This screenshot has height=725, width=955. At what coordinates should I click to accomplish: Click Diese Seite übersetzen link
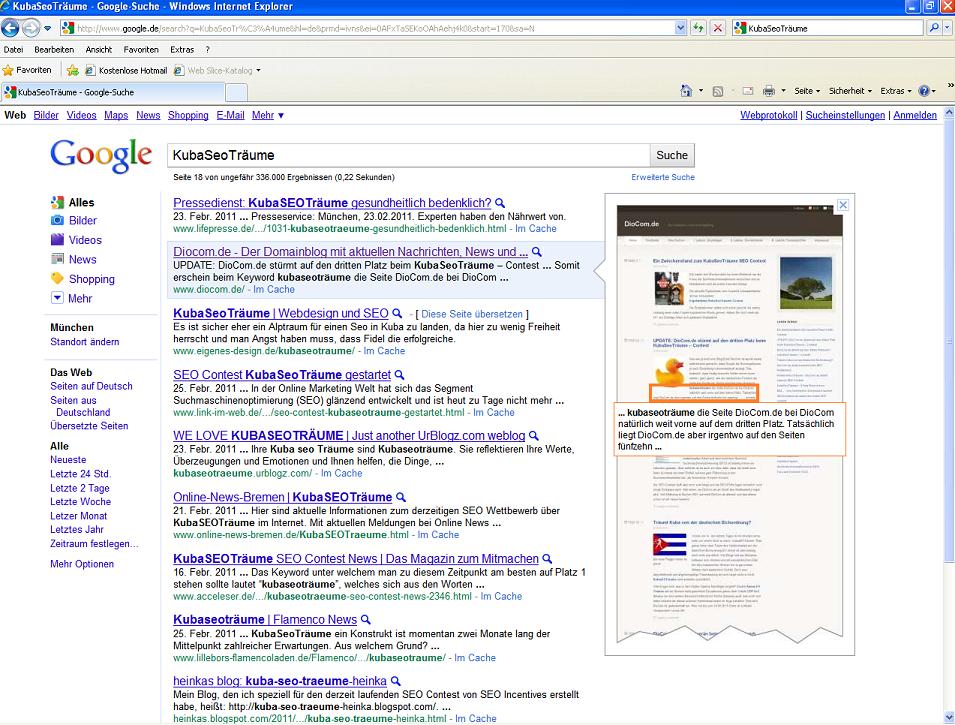(x=472, y=314)
